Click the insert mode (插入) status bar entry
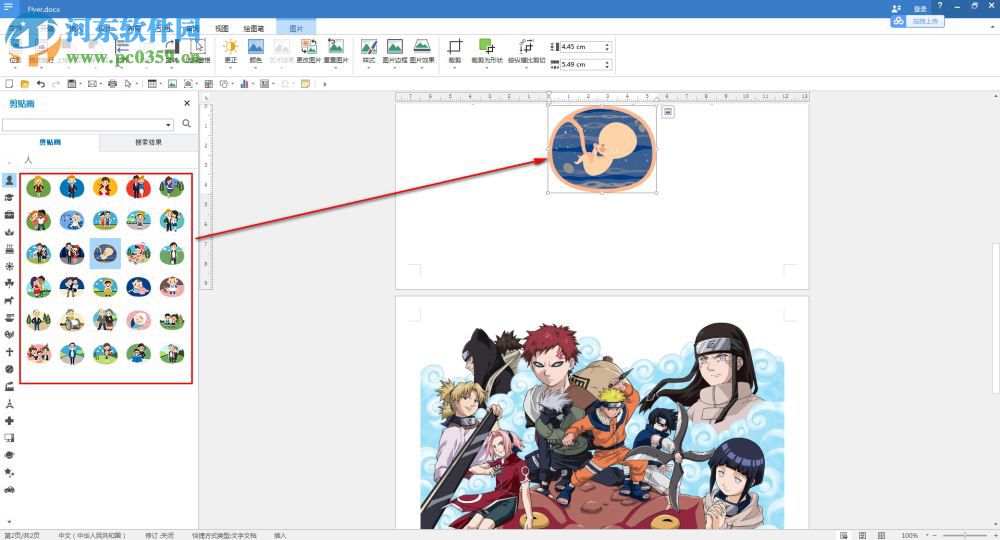 click(281, 536)
